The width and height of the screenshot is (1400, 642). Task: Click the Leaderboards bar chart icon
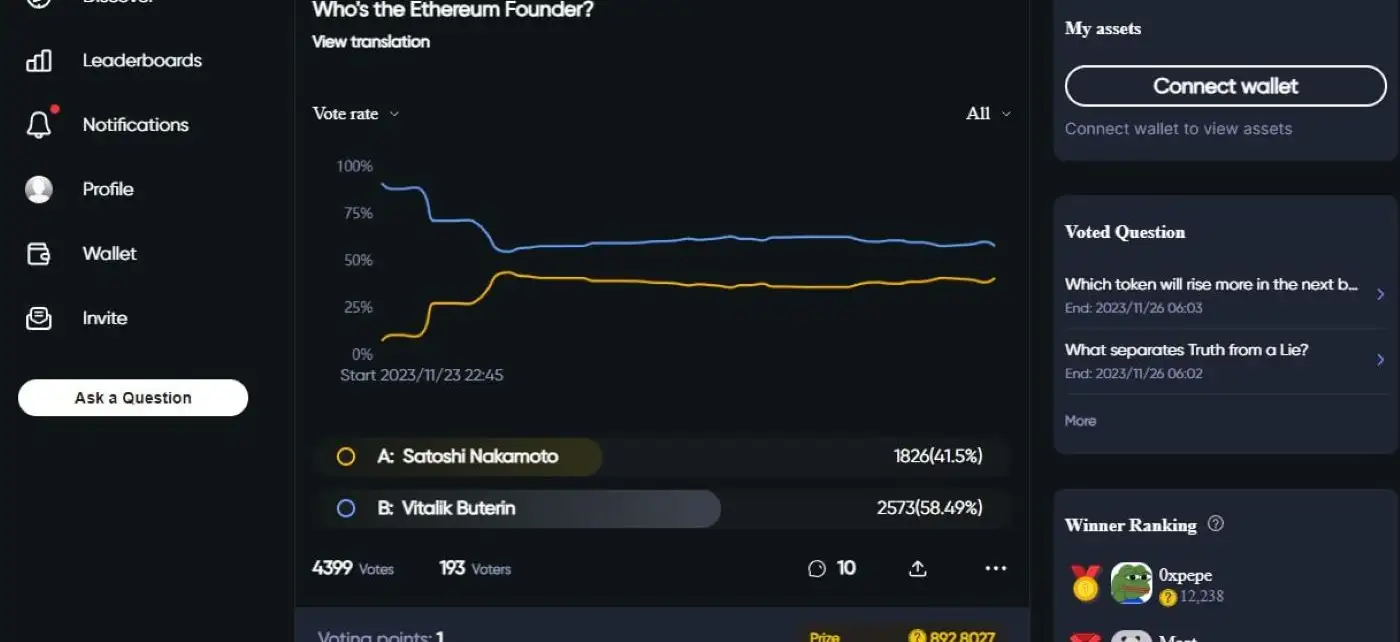39,61
